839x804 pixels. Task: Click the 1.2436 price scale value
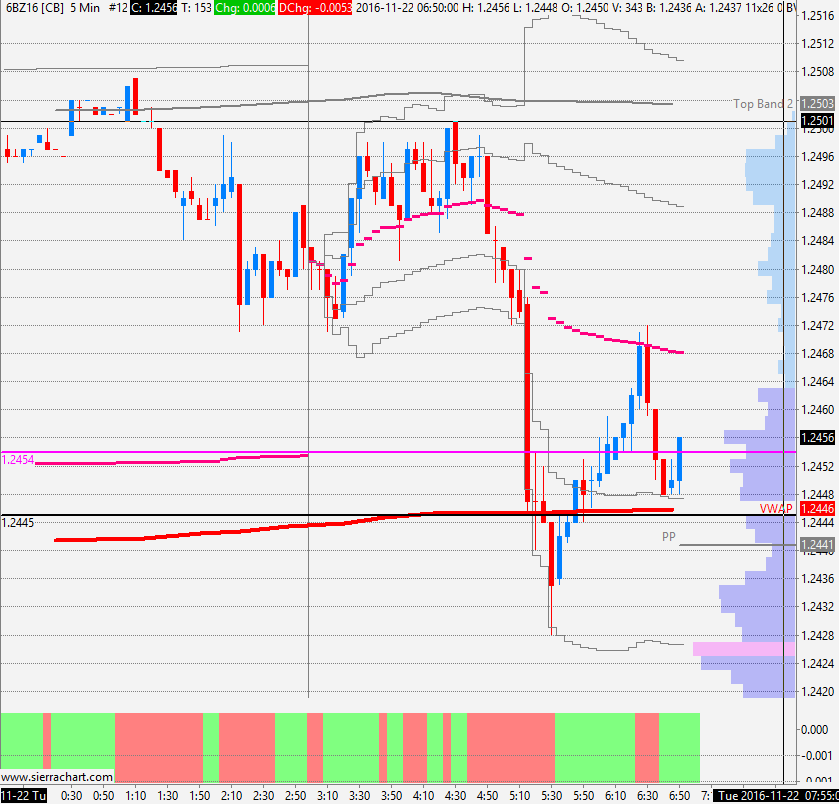(818, 578)
